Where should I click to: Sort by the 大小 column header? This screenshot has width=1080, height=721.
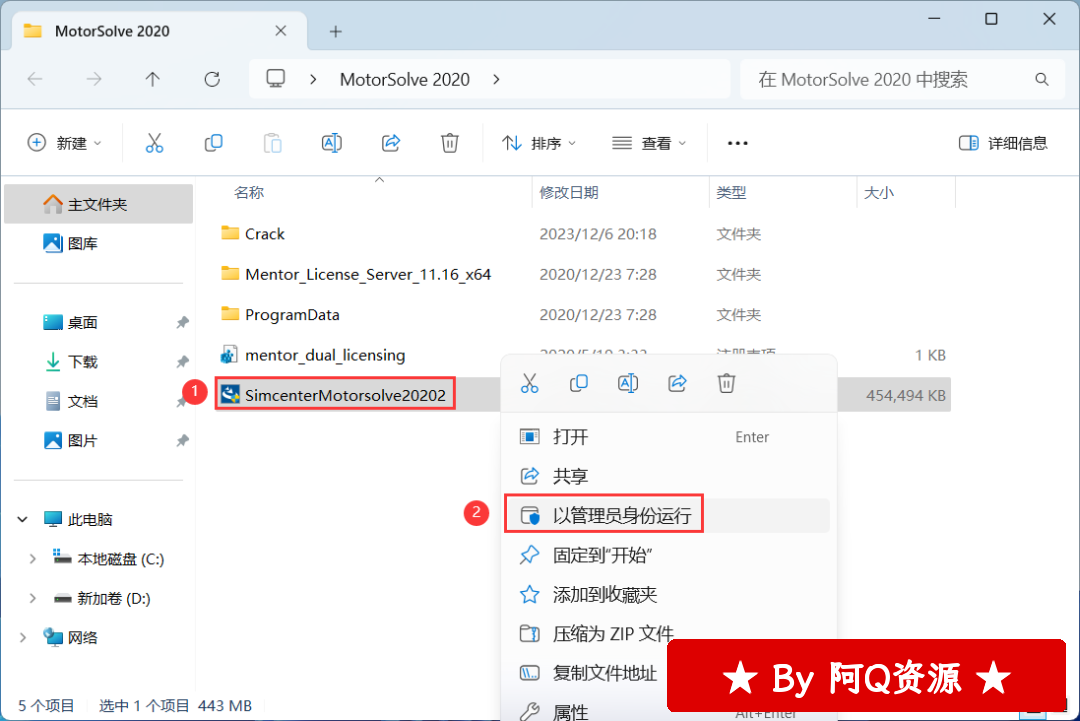point(879,193)
